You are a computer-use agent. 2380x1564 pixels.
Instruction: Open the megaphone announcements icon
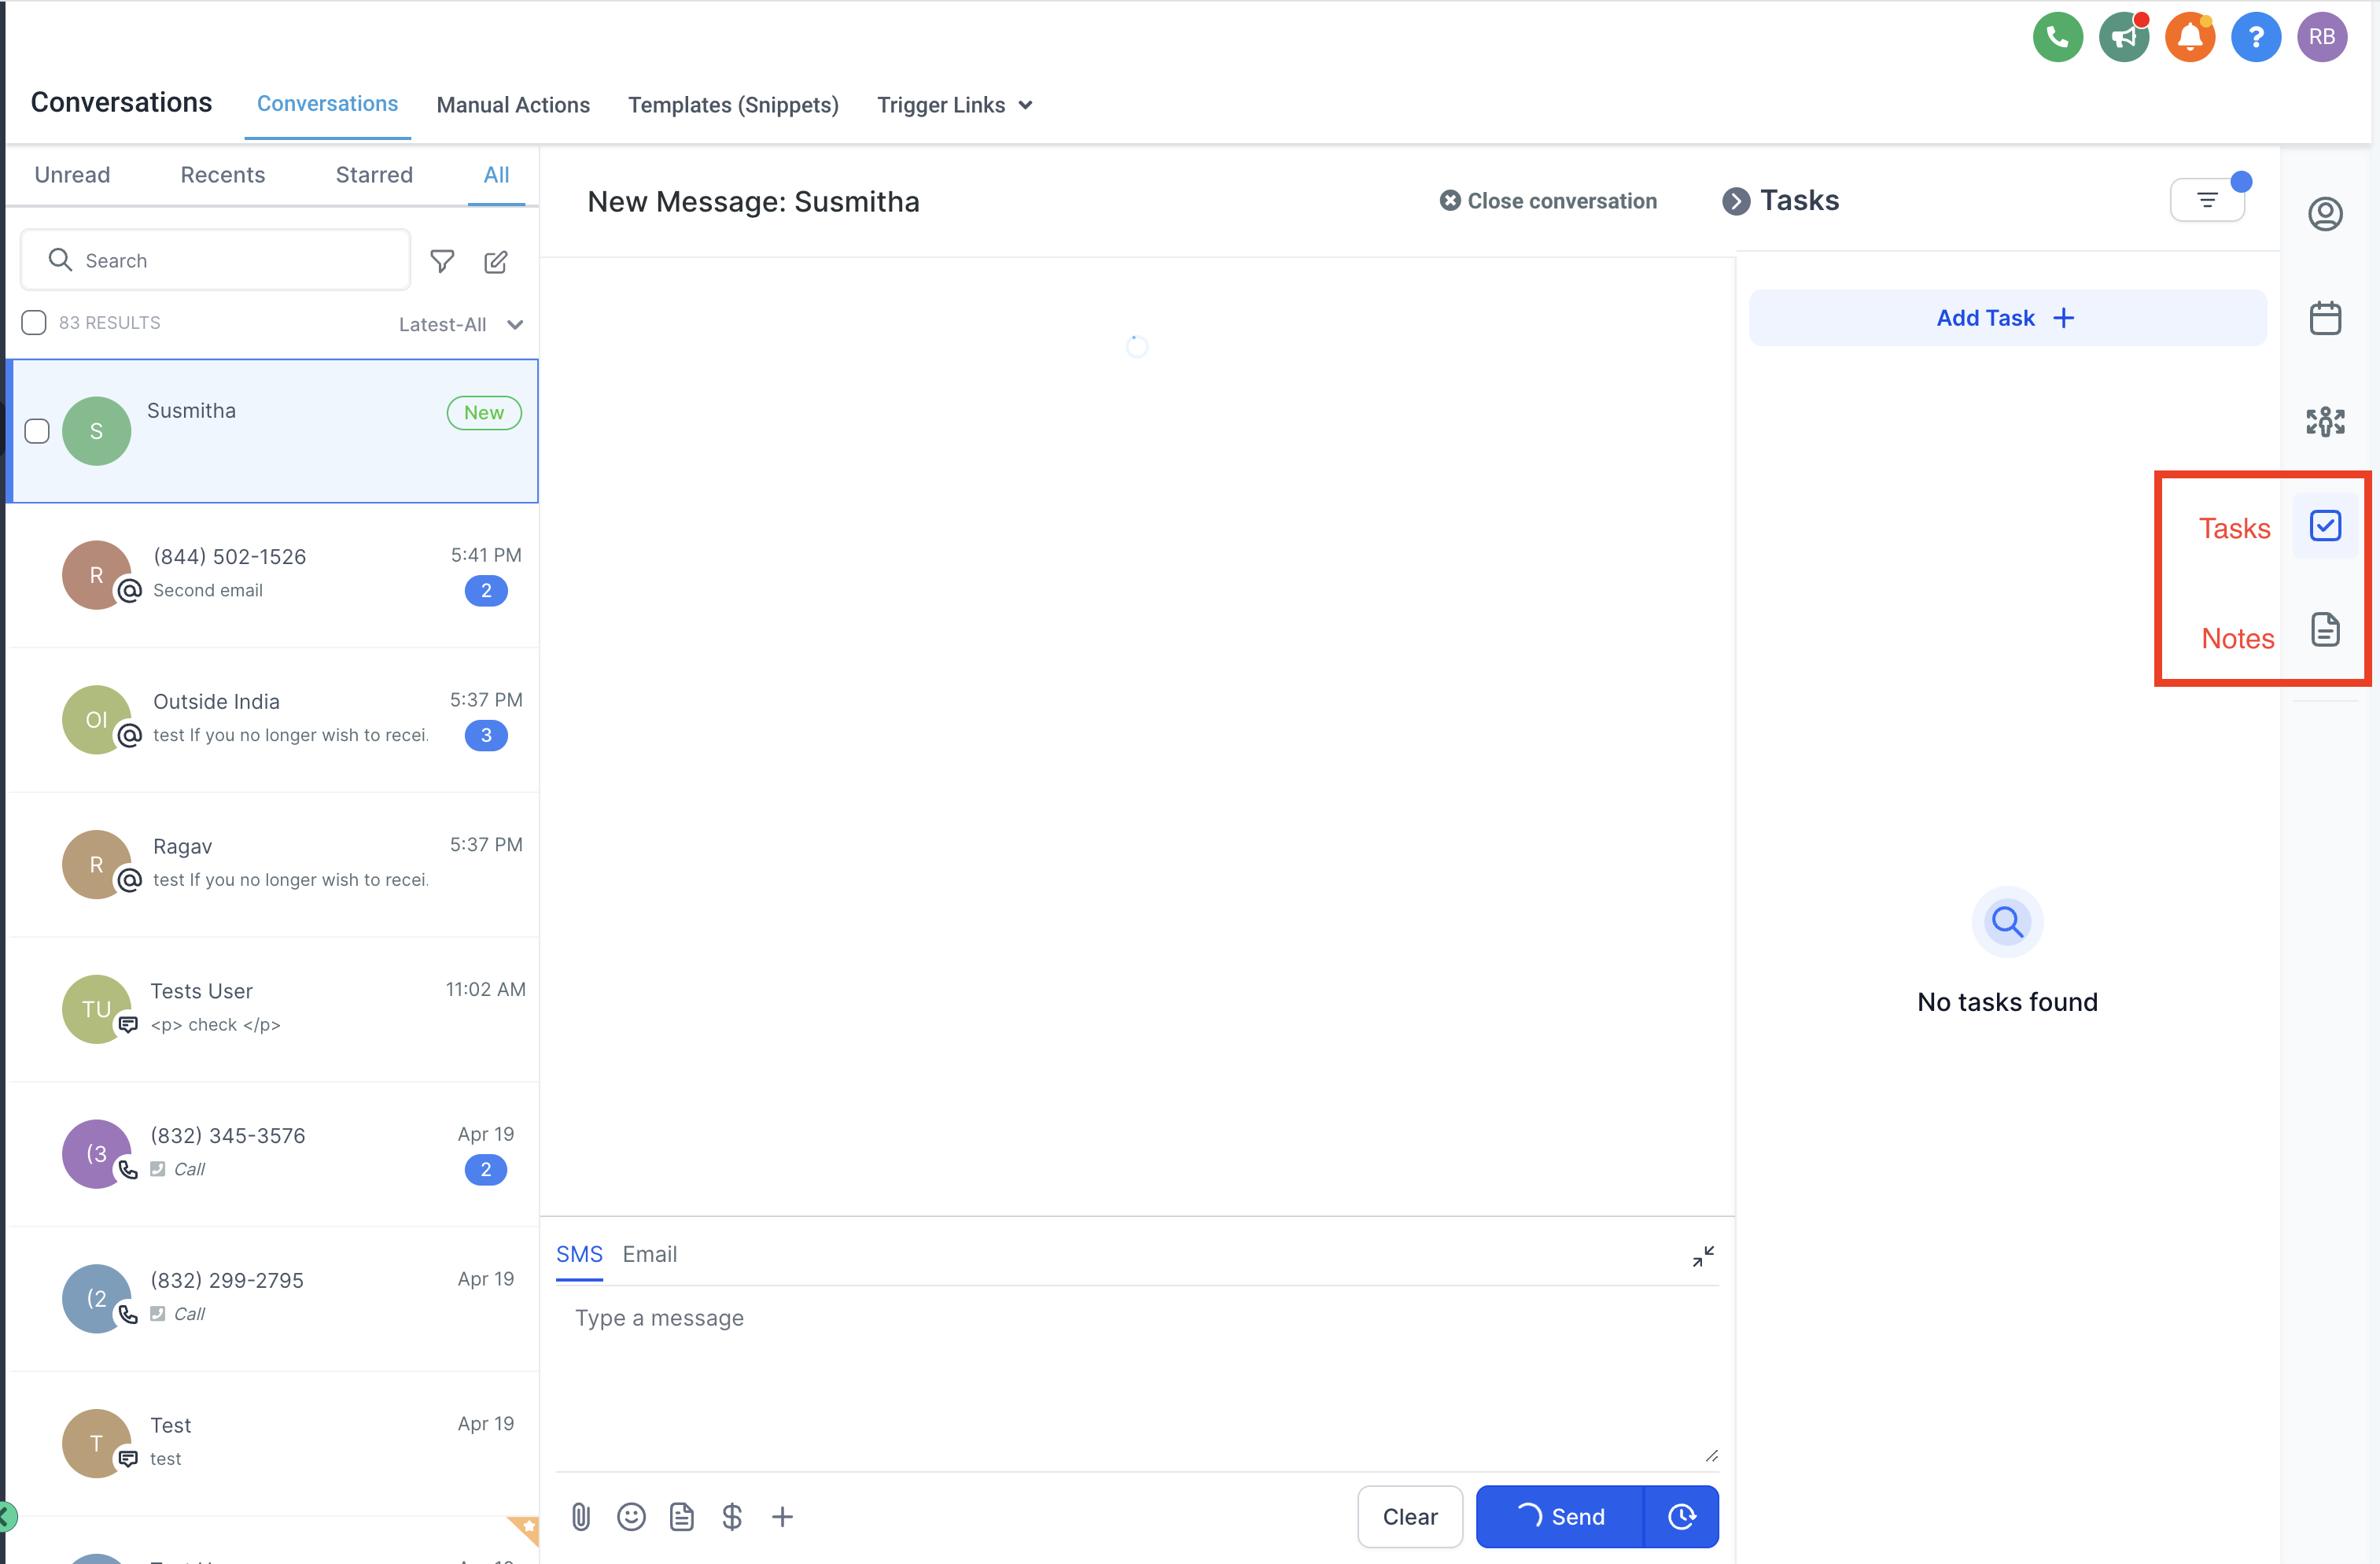click(2123, 38)
